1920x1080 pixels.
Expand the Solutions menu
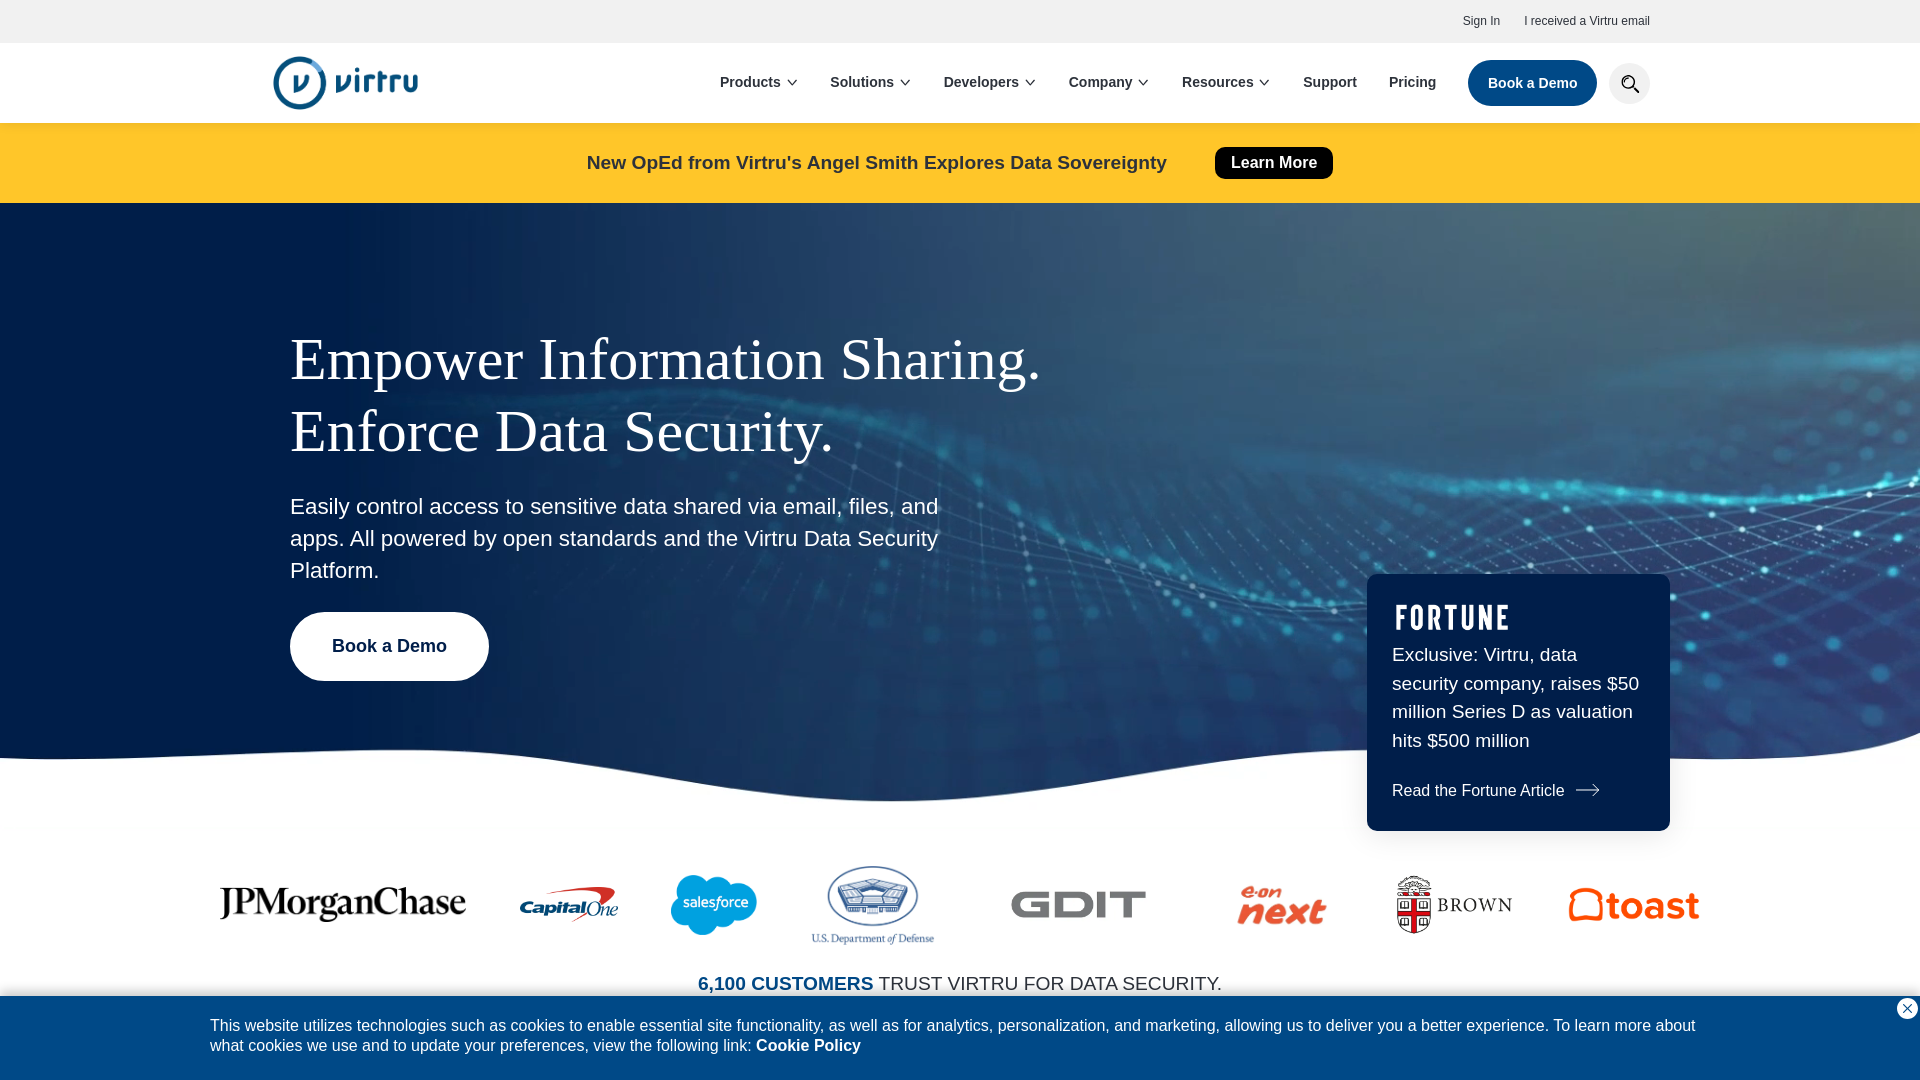point(870,82)
